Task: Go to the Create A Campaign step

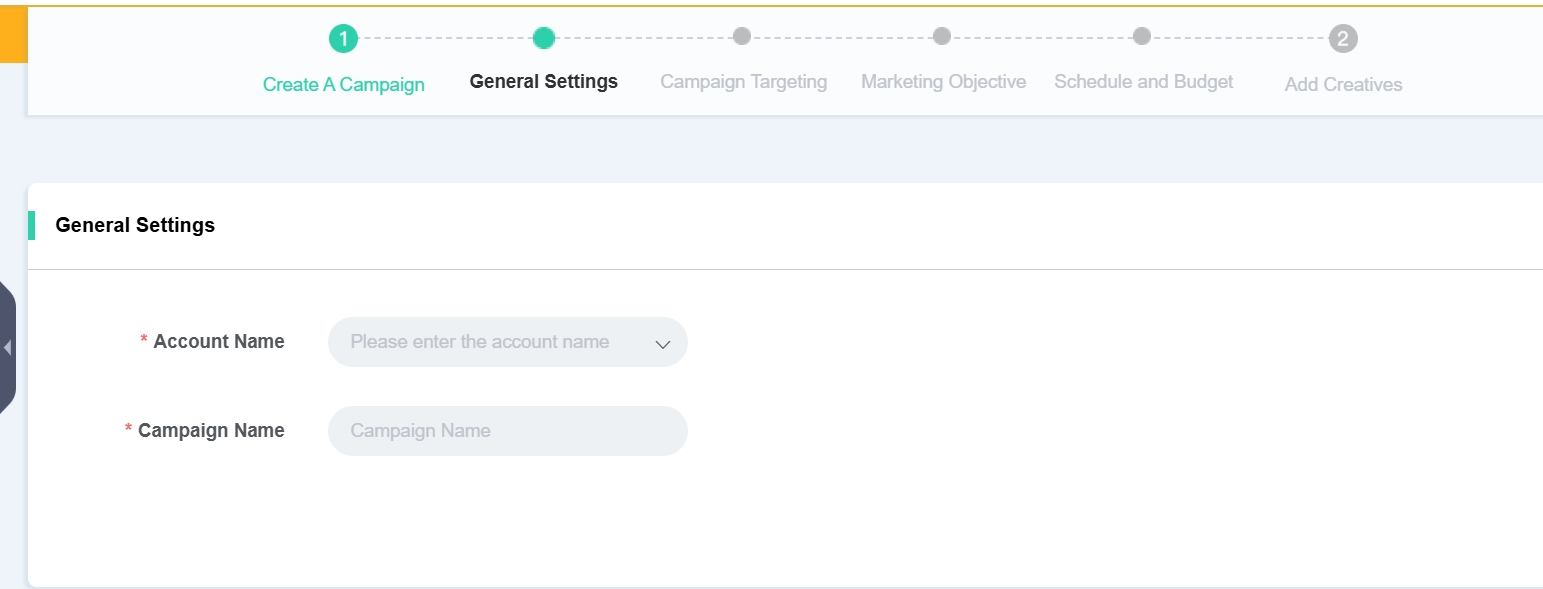Action: click(343, 85)
